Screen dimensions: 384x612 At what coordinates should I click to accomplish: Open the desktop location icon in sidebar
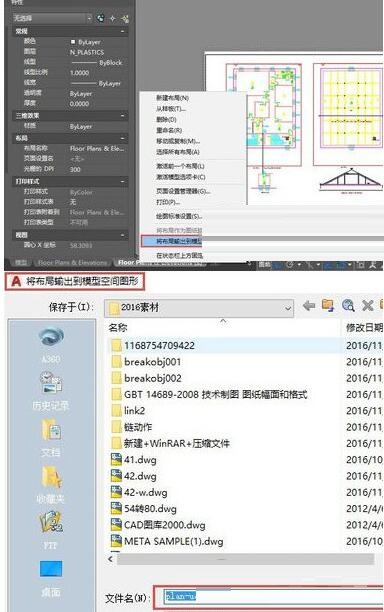51,578
